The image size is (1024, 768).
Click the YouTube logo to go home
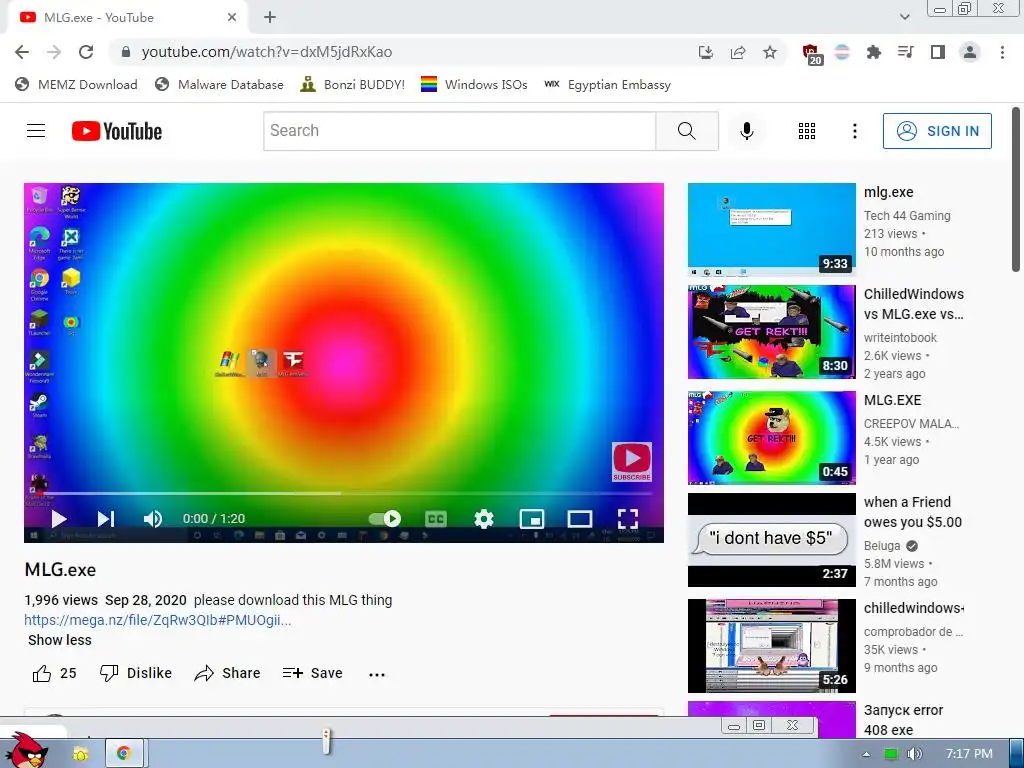coord(117,131)
